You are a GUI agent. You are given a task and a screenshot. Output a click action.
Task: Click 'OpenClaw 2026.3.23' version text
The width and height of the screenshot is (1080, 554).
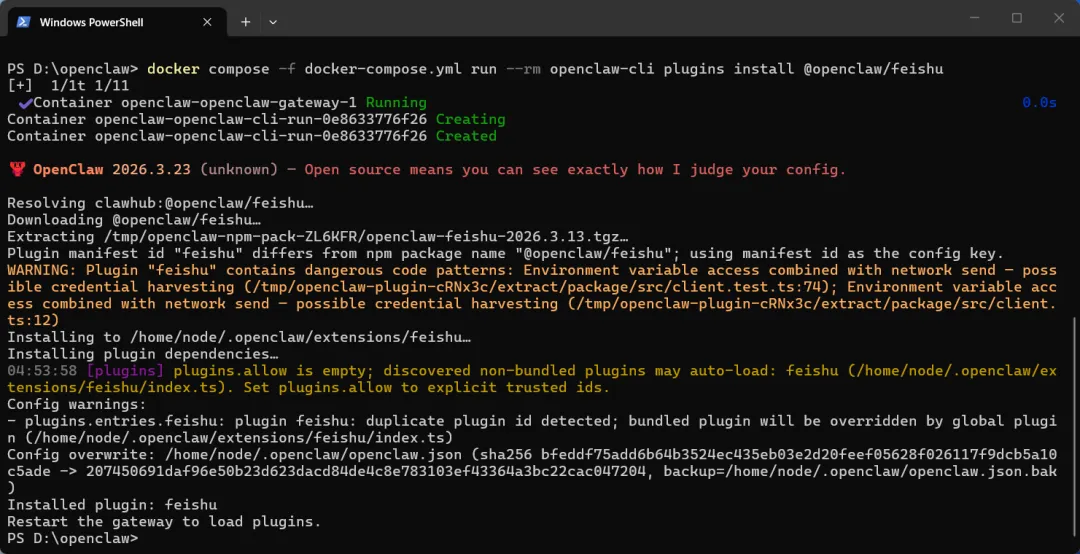point(112,170)
